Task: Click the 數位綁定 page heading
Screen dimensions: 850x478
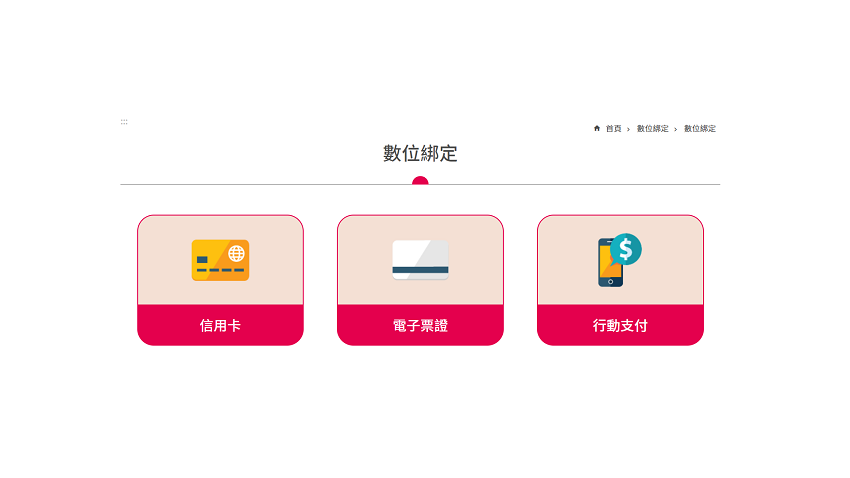Action: click(420, 153)
